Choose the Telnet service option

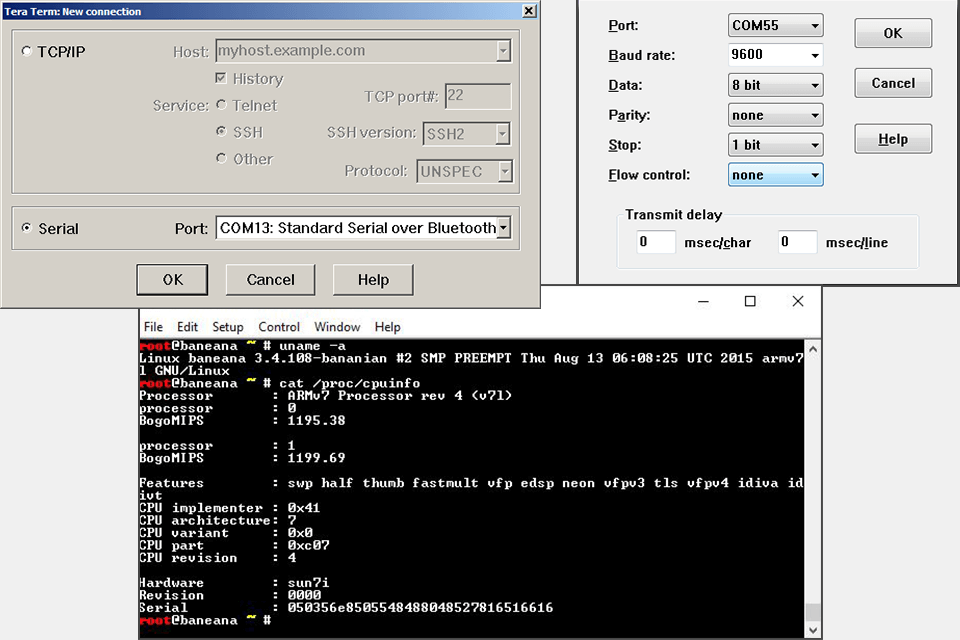tap(222, 105)
